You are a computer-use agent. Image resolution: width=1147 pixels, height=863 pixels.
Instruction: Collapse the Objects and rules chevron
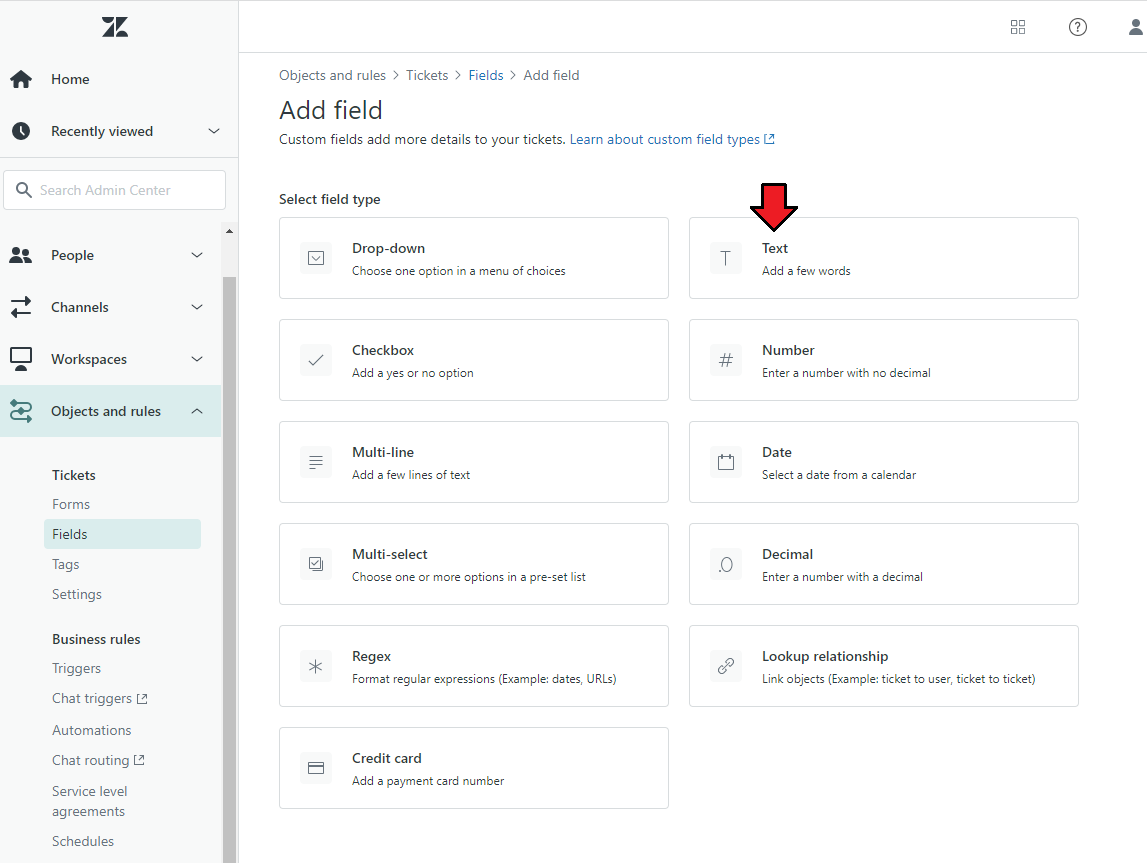pos(197,411)
